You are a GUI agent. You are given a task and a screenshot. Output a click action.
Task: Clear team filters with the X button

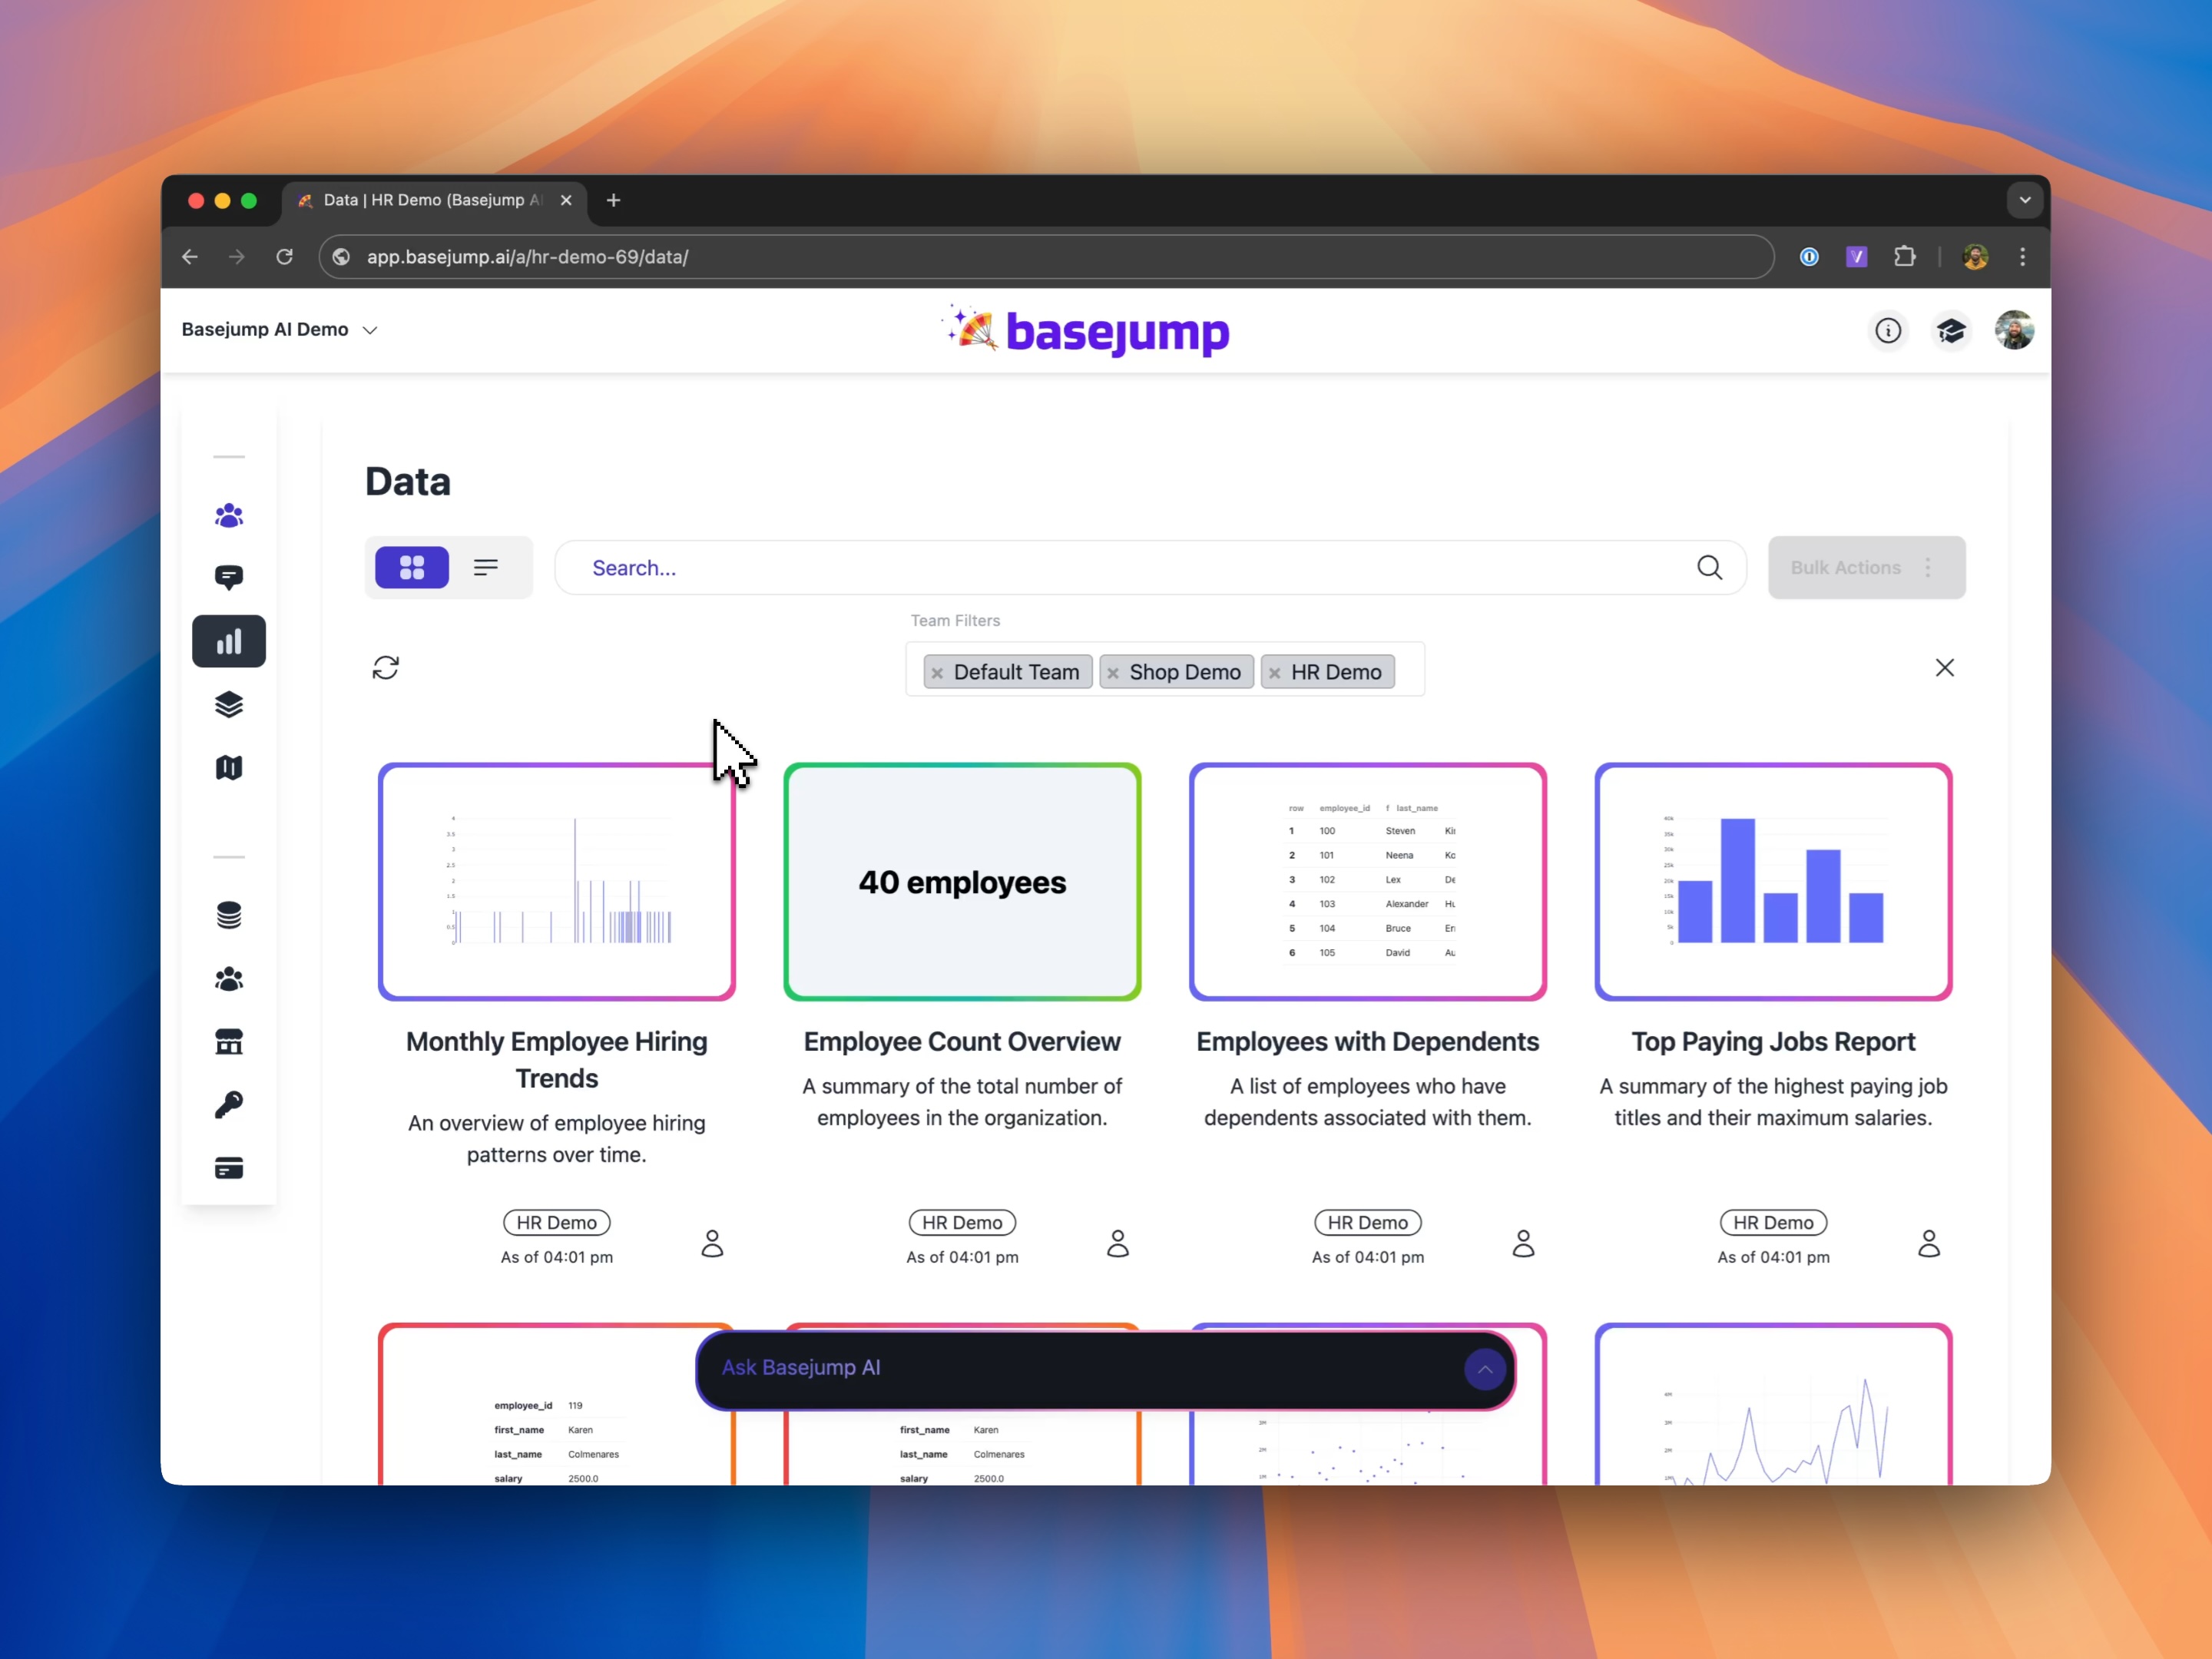(1945, 668)
